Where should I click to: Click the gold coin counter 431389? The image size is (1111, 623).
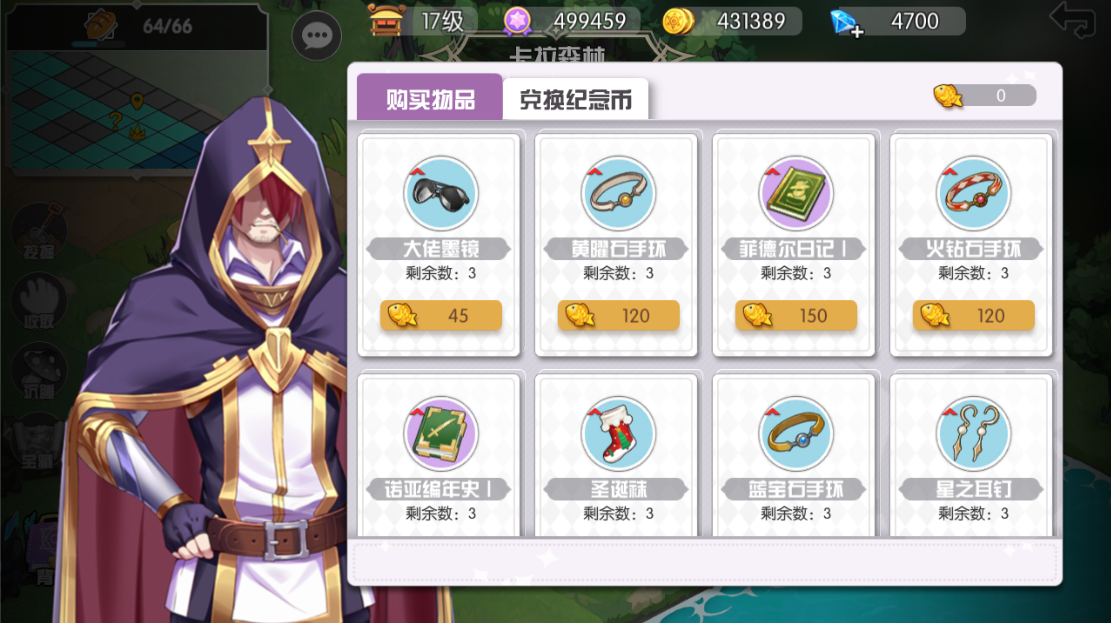[x=732, y=21]
